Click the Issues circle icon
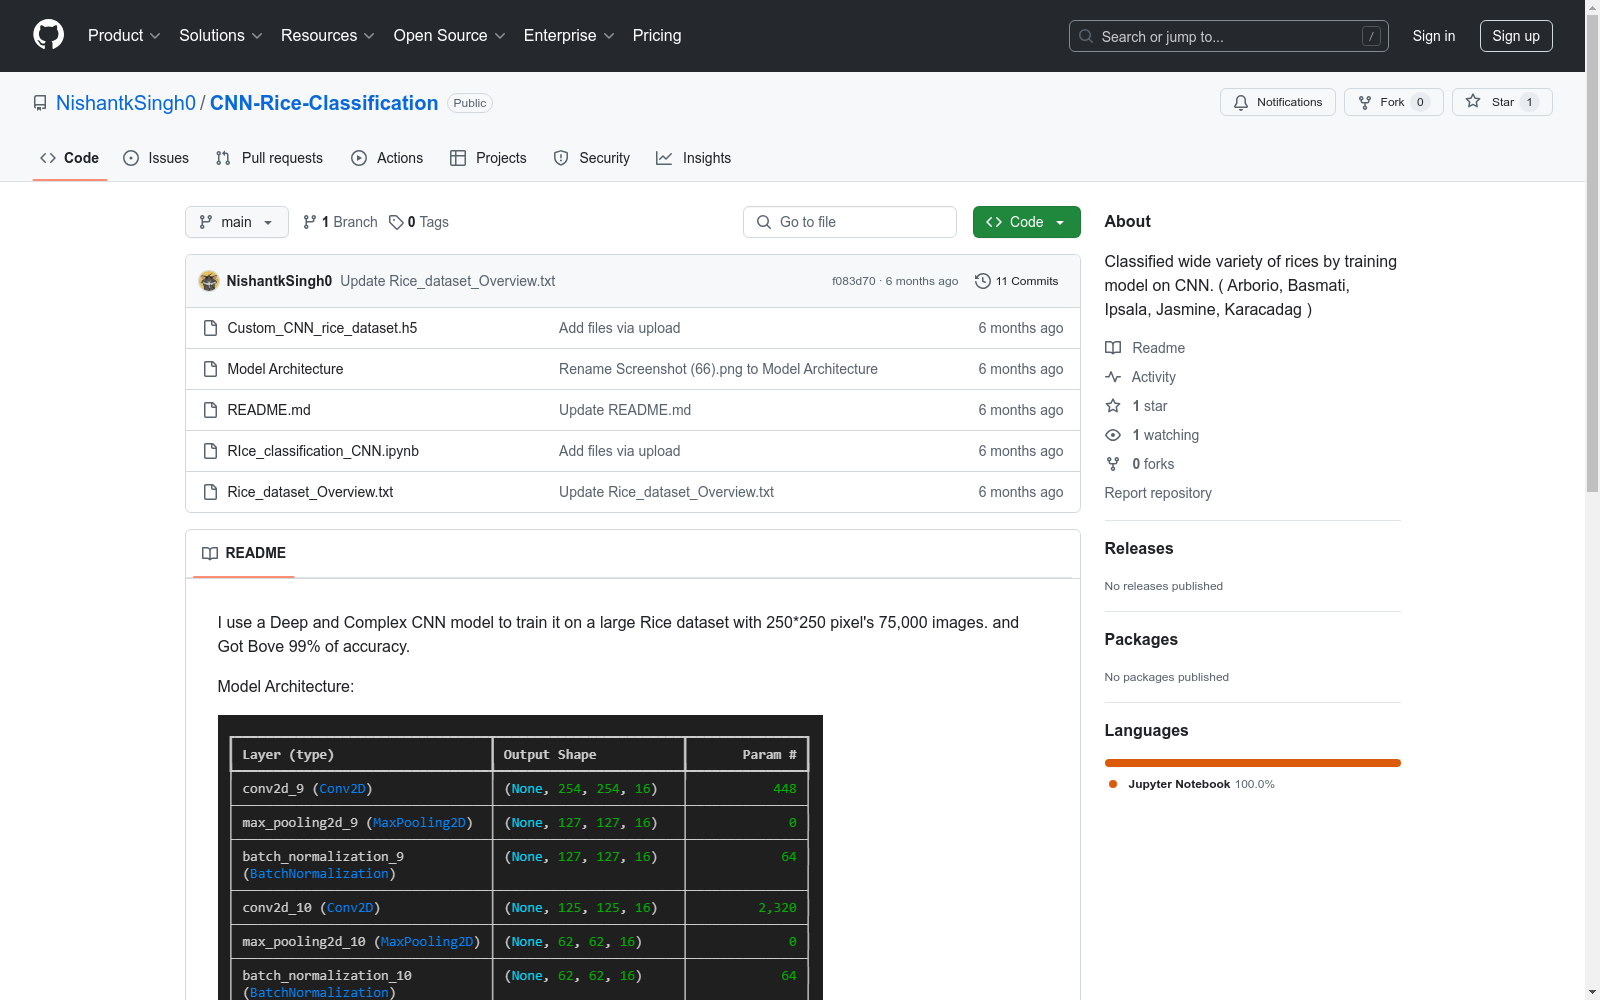Image resolution: width=1600 pixels, height=1000 pixels. point(131,158)
